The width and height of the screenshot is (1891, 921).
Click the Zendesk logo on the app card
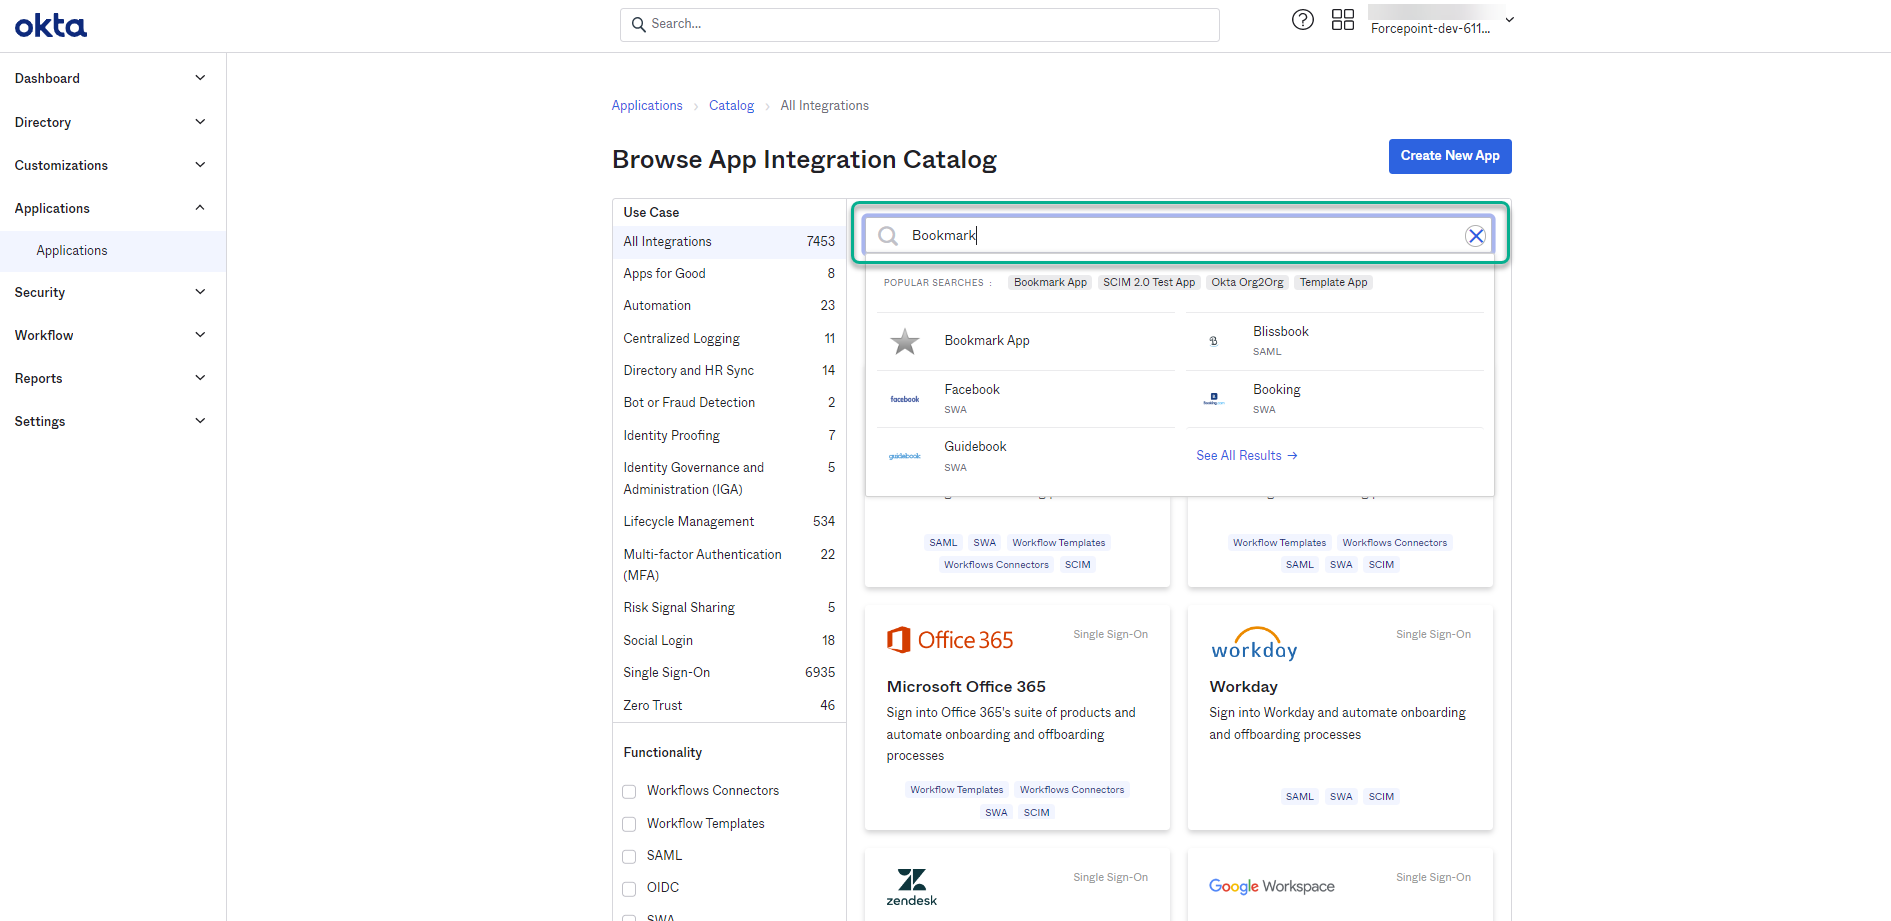[911, 886]
